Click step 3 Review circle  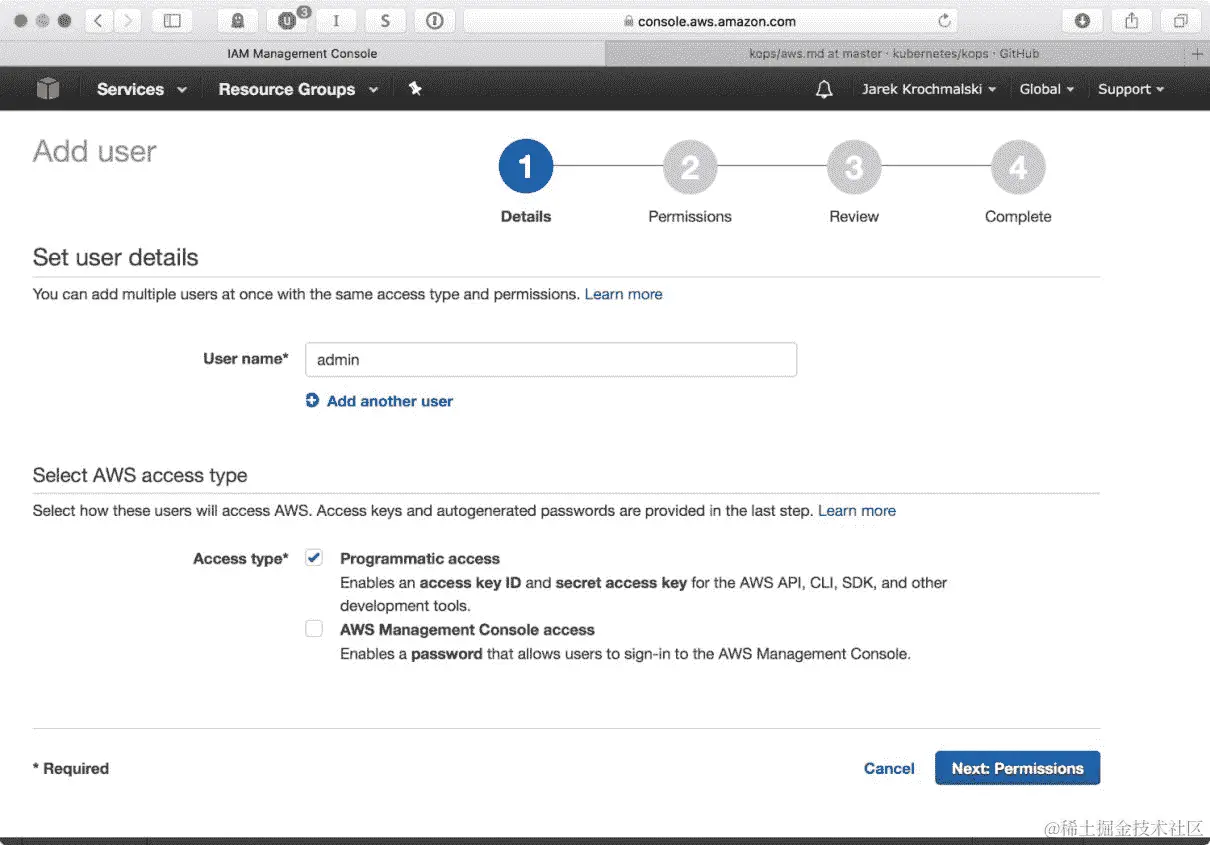pyautogui.click(x=854, y=167)
